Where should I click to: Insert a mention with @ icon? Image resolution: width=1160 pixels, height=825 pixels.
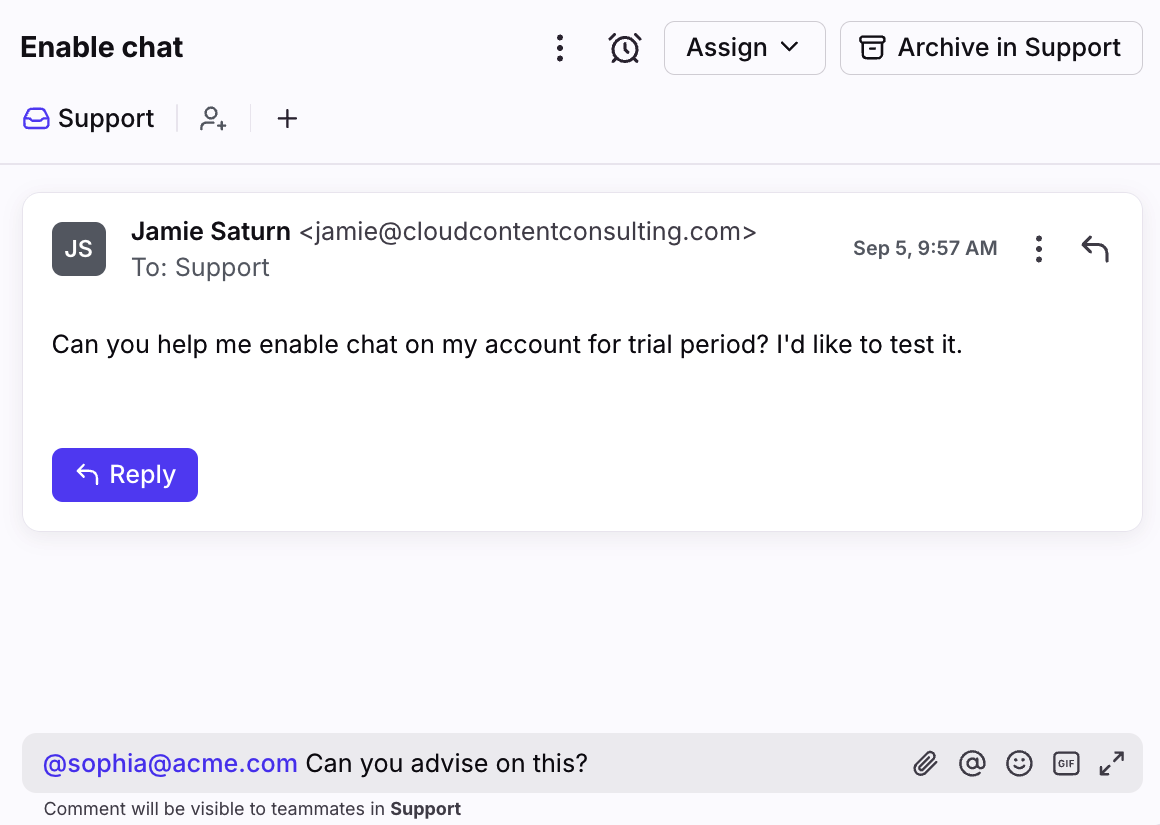tap(972, 763)
